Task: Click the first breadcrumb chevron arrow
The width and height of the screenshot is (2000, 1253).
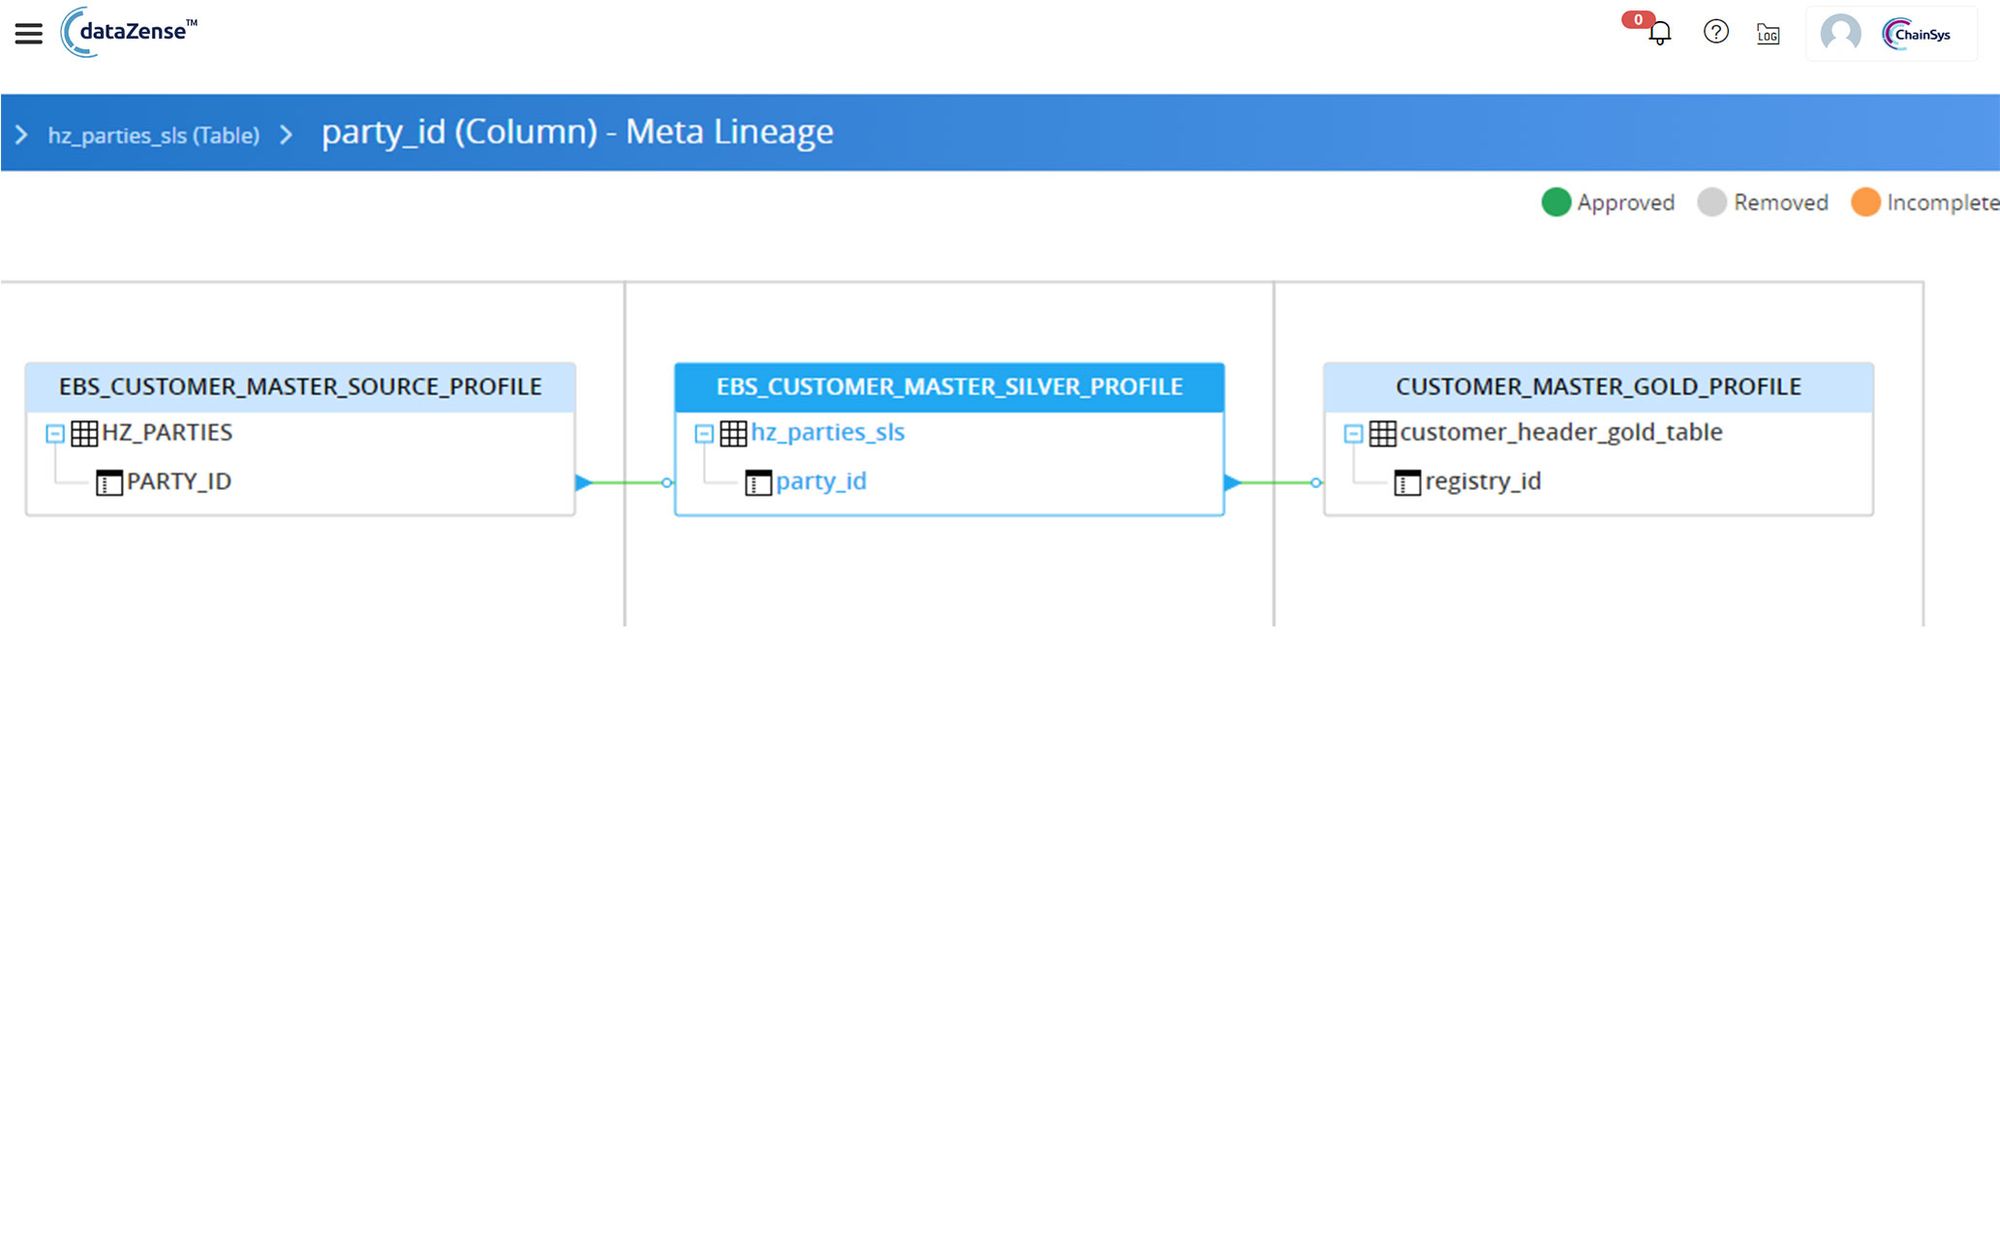Action: click(22, 134)
